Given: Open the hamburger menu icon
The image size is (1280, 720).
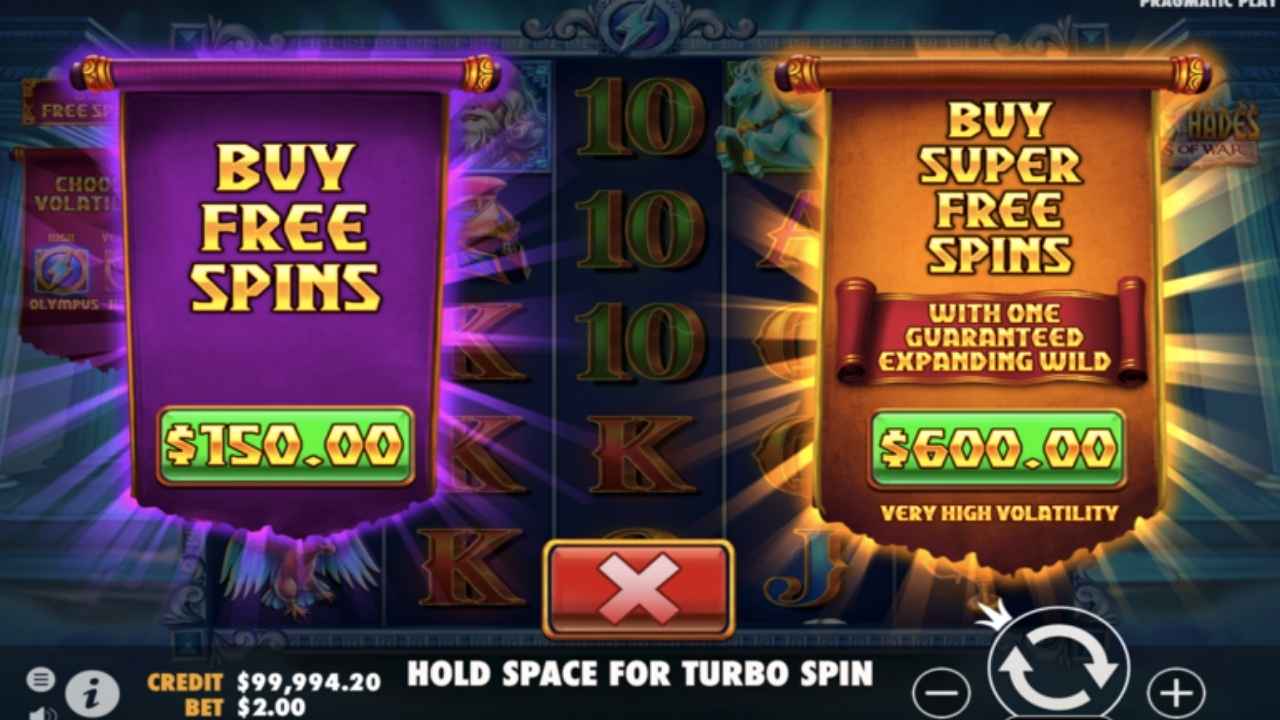Looking at the screenshot, I should [x=40, y=680].
